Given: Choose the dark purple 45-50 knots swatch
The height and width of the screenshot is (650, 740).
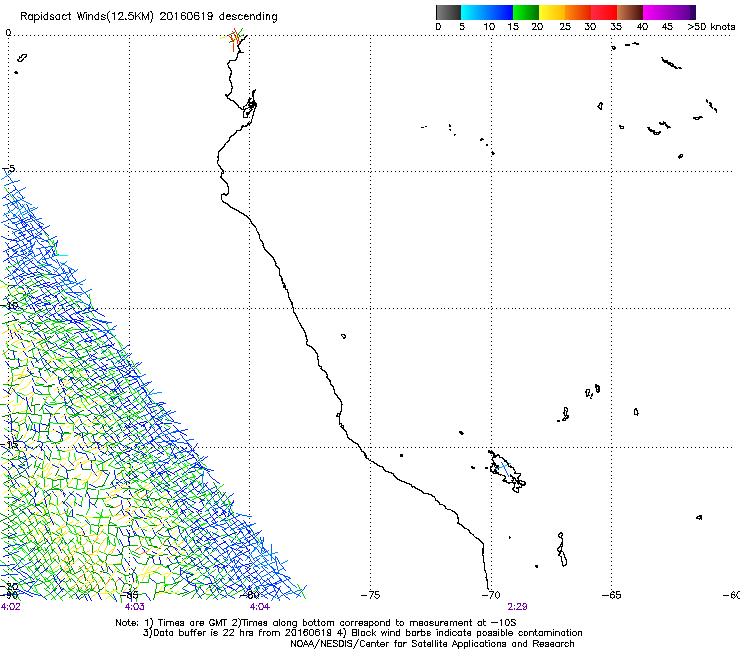Looking at the screenshot, I should (682, 12).
